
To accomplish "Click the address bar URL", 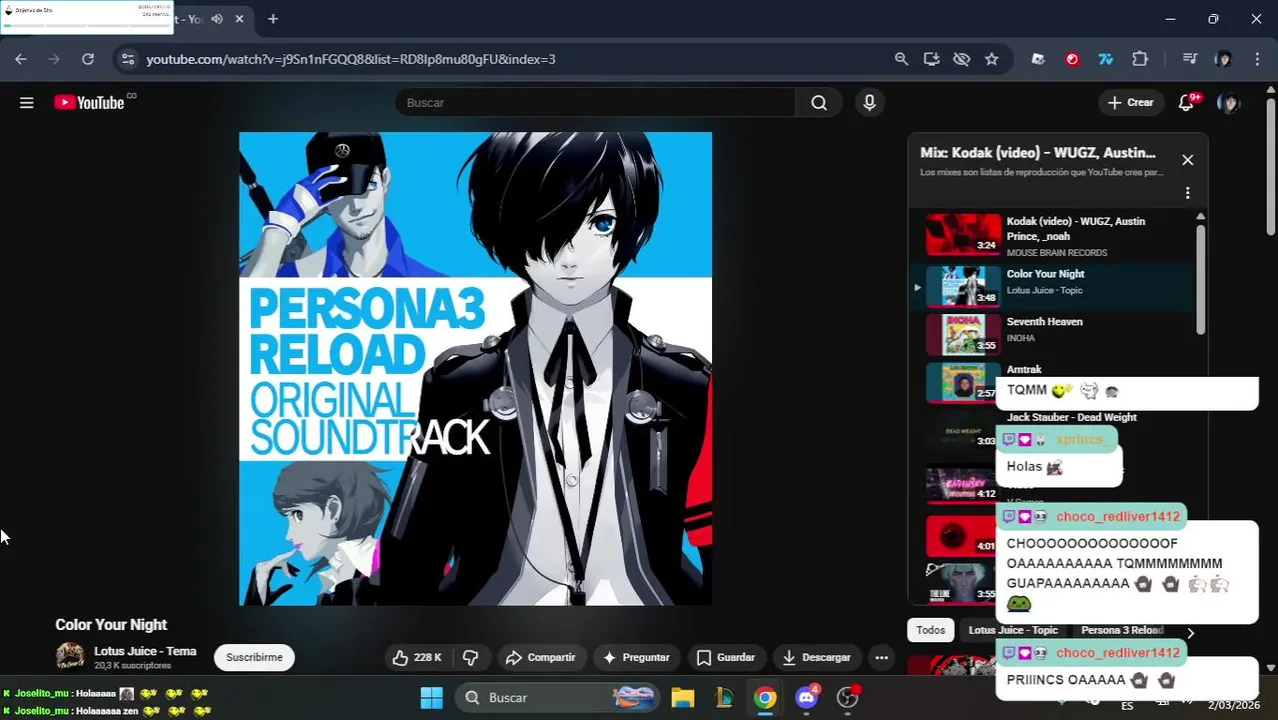I will coord(351,59).
